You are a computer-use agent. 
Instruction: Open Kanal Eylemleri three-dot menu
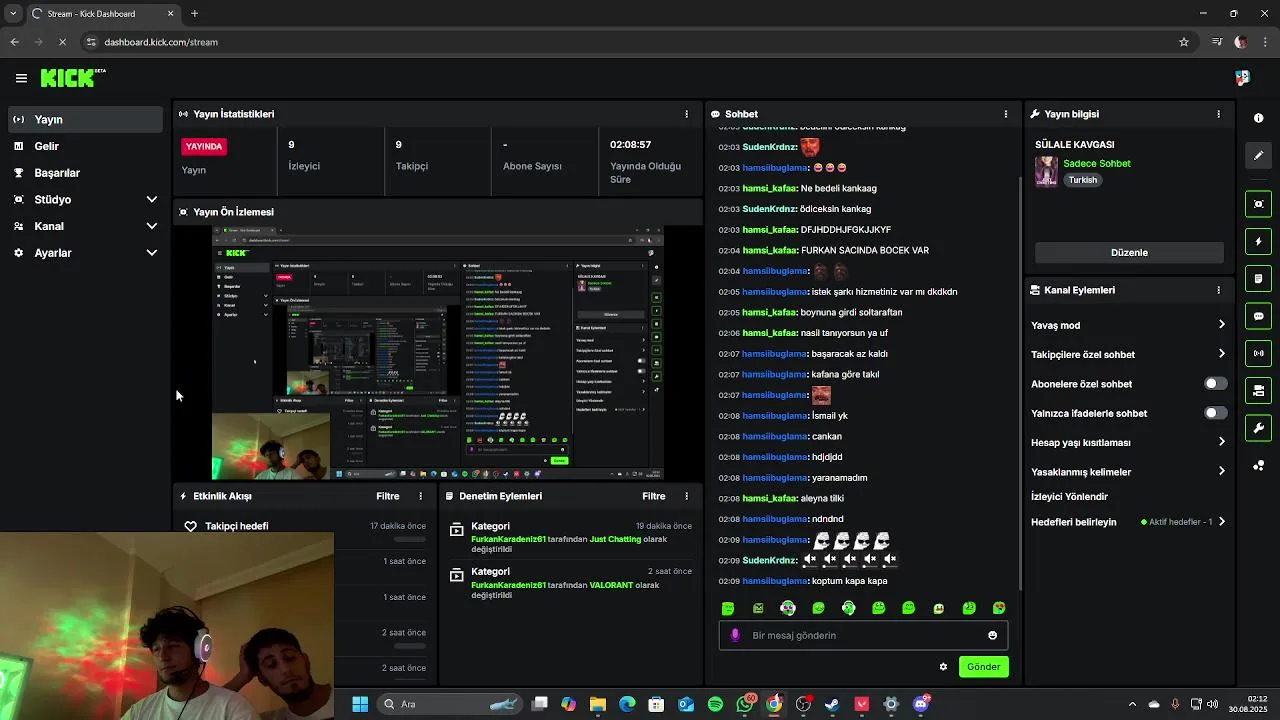pos(1218,290)
